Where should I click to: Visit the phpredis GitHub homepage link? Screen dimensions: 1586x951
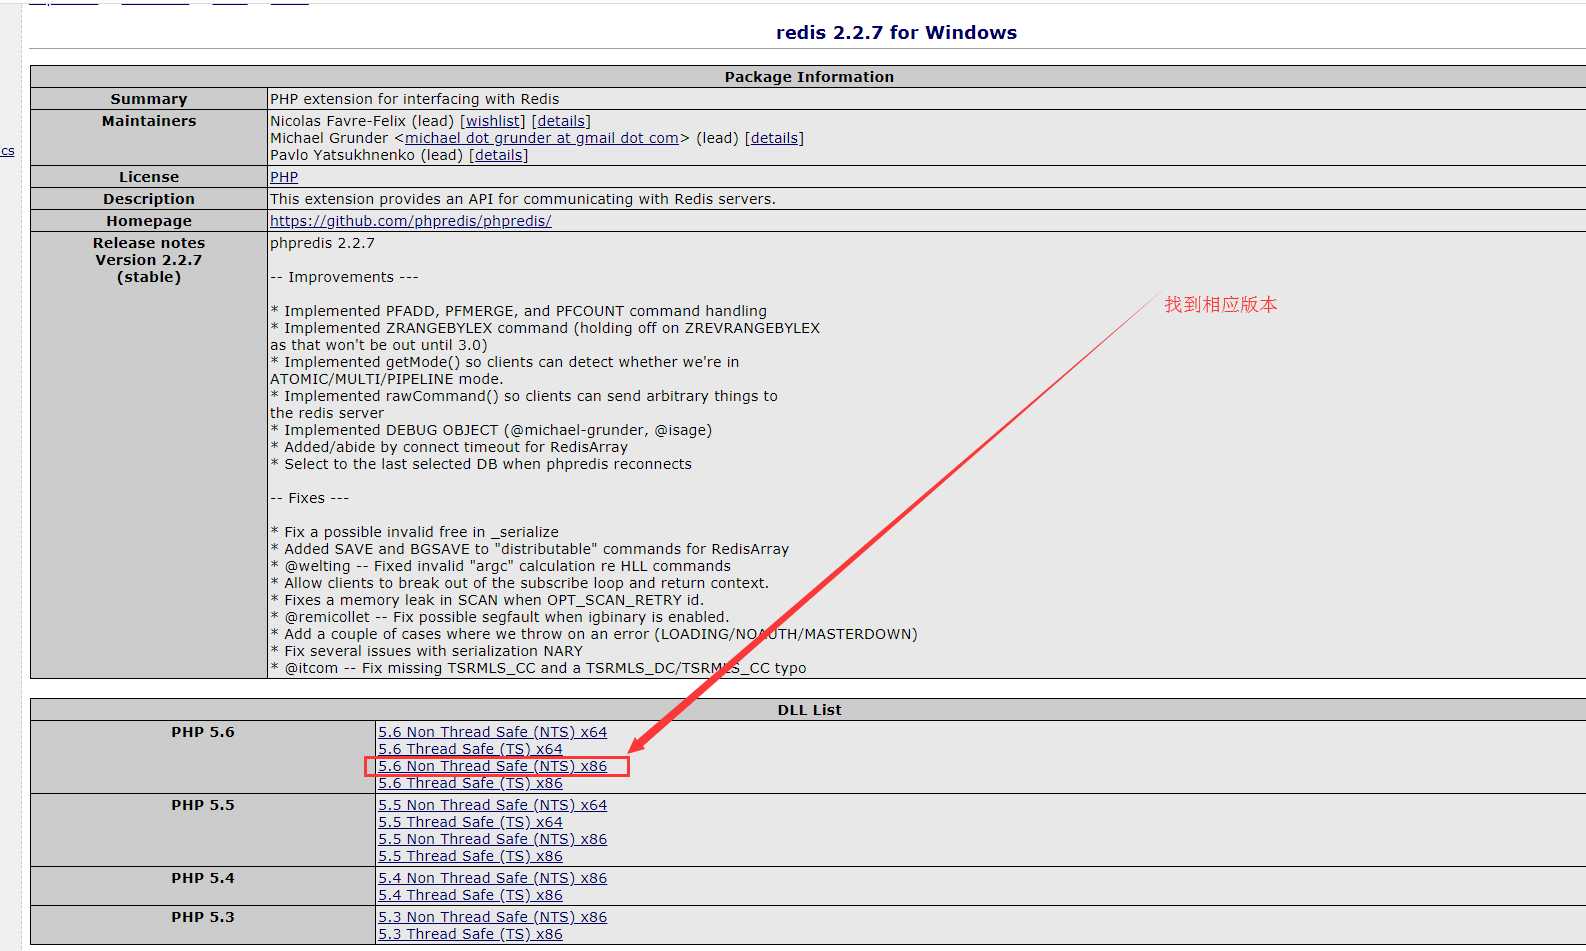point(411,221)
